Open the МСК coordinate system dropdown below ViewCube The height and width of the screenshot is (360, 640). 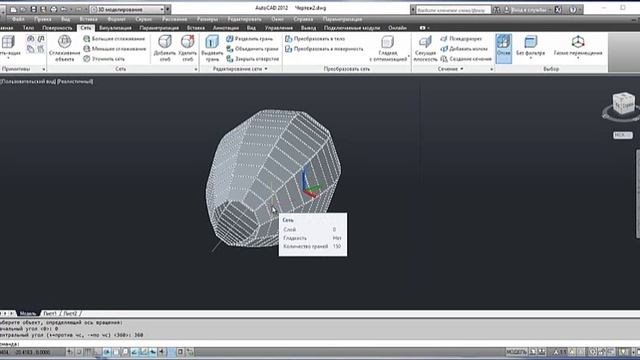623,135
